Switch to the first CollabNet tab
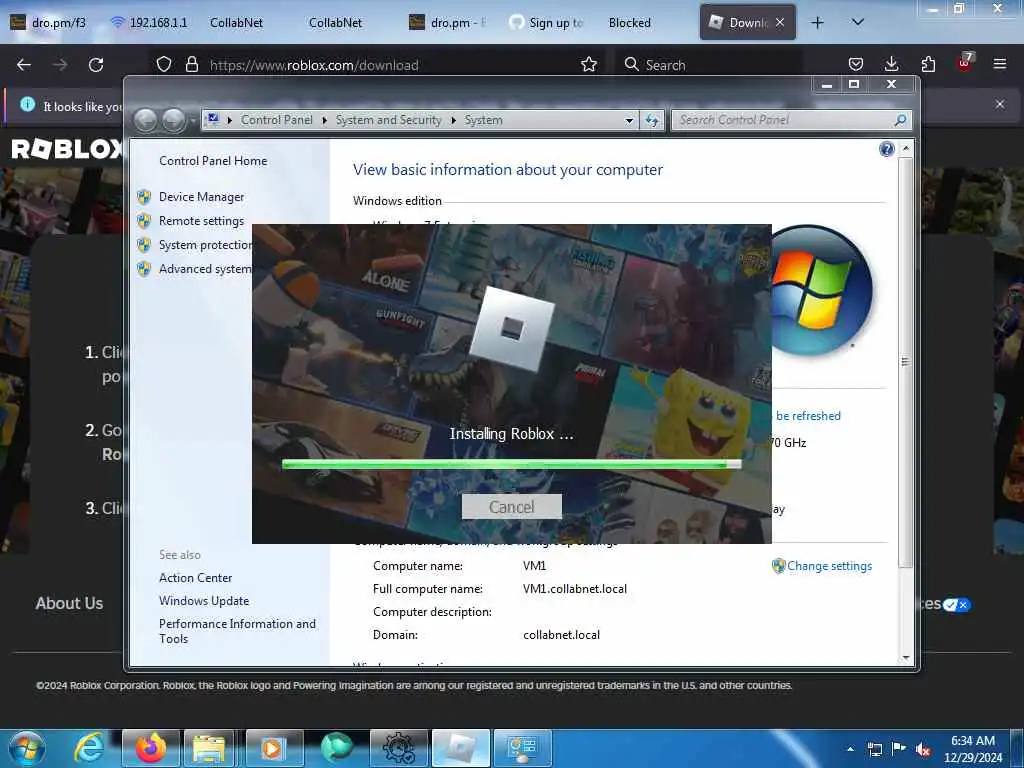This screenshot has width=1024, height=768. coord(236,23)
